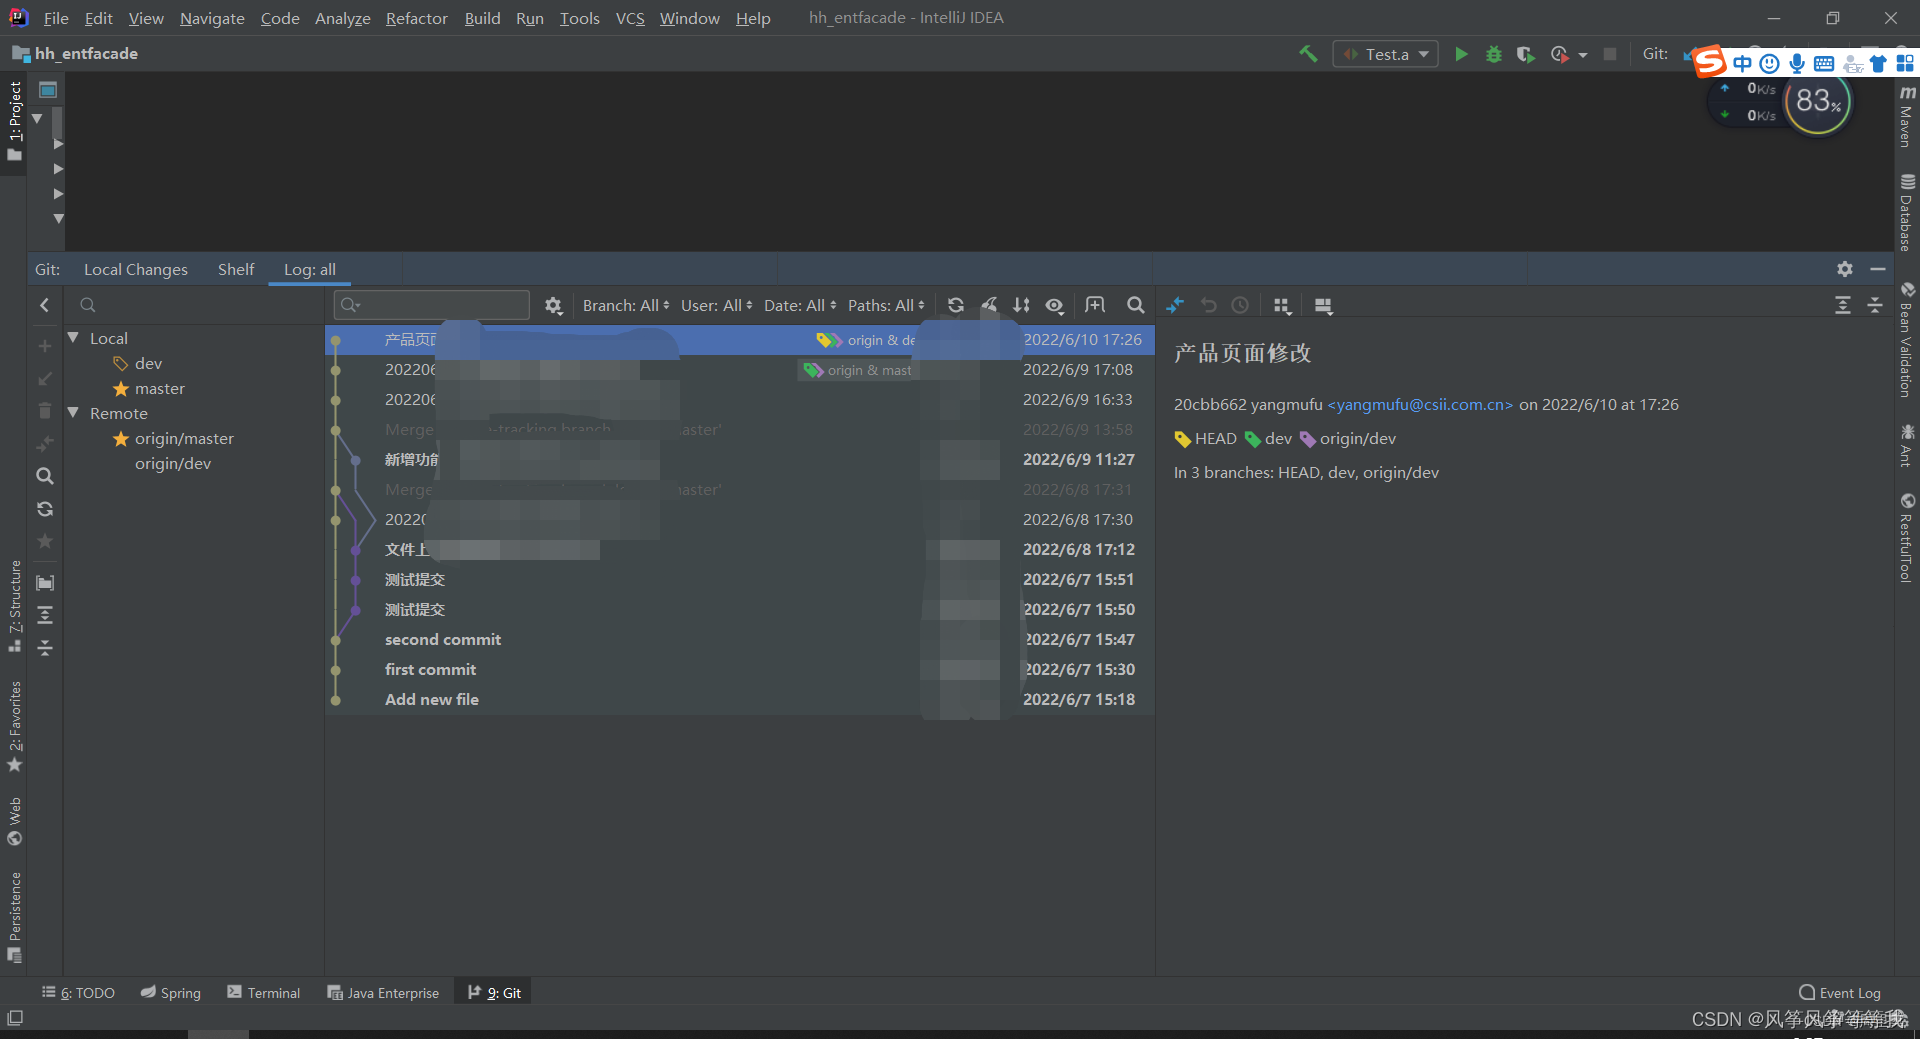Screen dimensions: 1920x1039
Task: Expand all in branches sidebar
Action: pyautogui.click(x=44, y=615)
